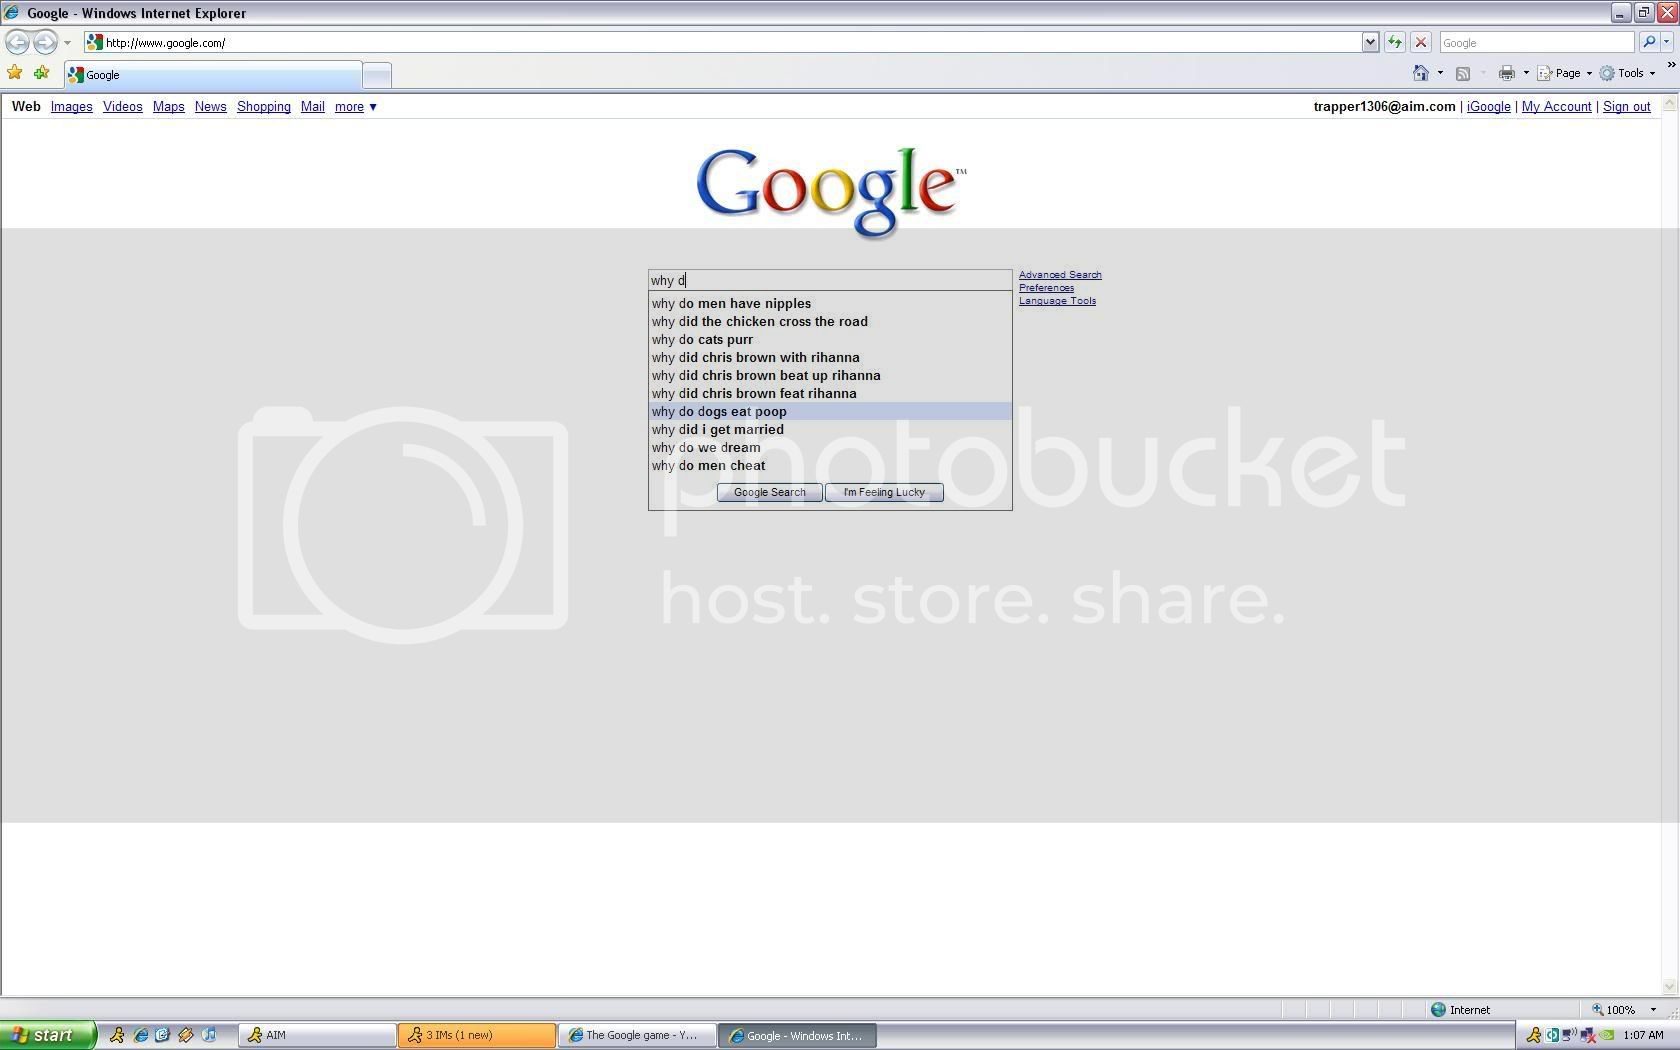Open the Page menu in command bar
1680x1050 pixels.
point(1565,73)
